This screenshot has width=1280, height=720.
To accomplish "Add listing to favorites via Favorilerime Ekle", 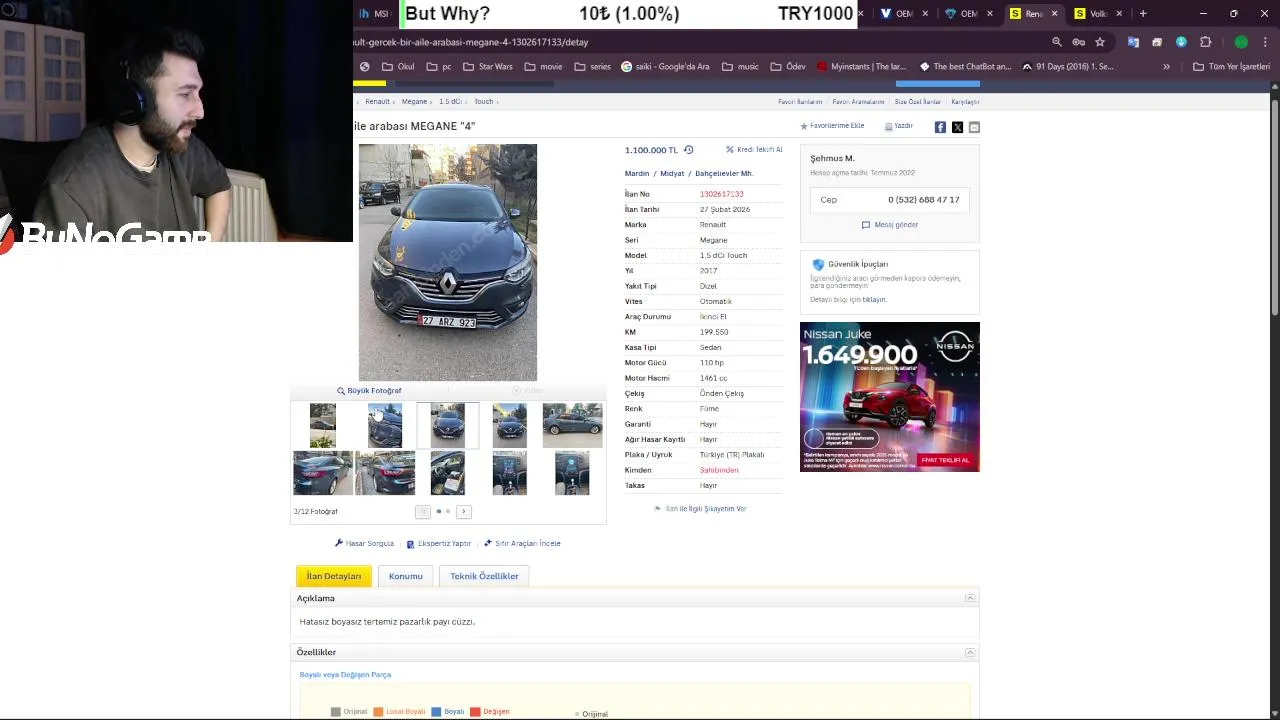I will [832, 126].
